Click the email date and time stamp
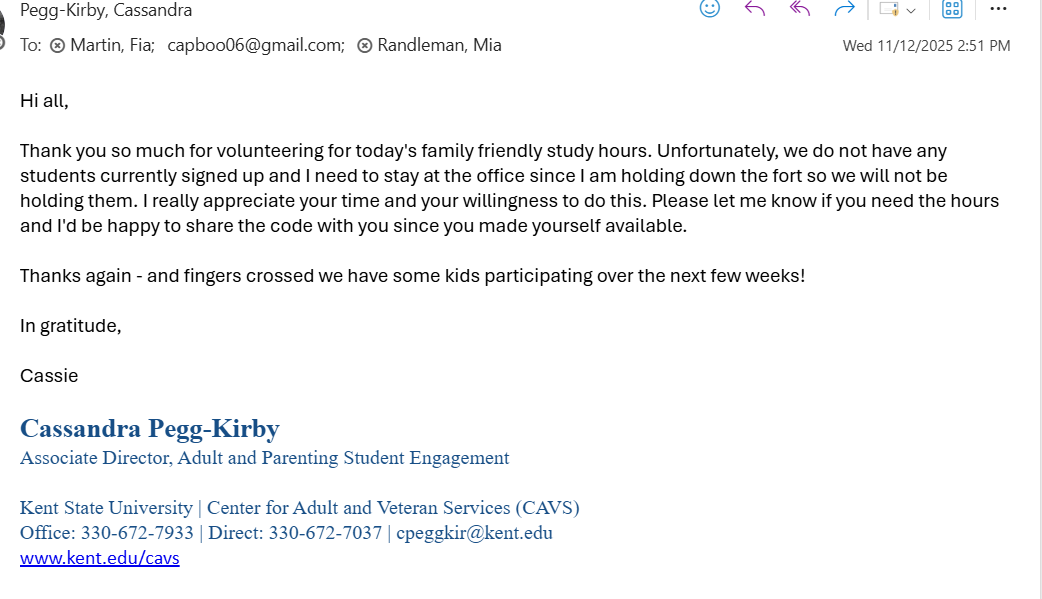This screenshot has width=1042, height=599. 926,46
